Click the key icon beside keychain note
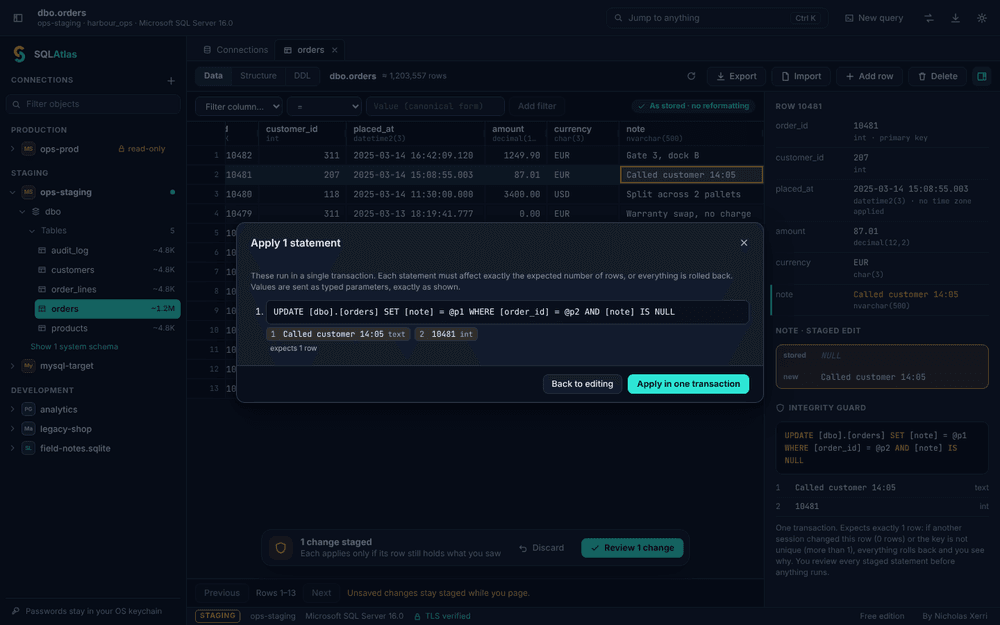 [x=16, y=611]
